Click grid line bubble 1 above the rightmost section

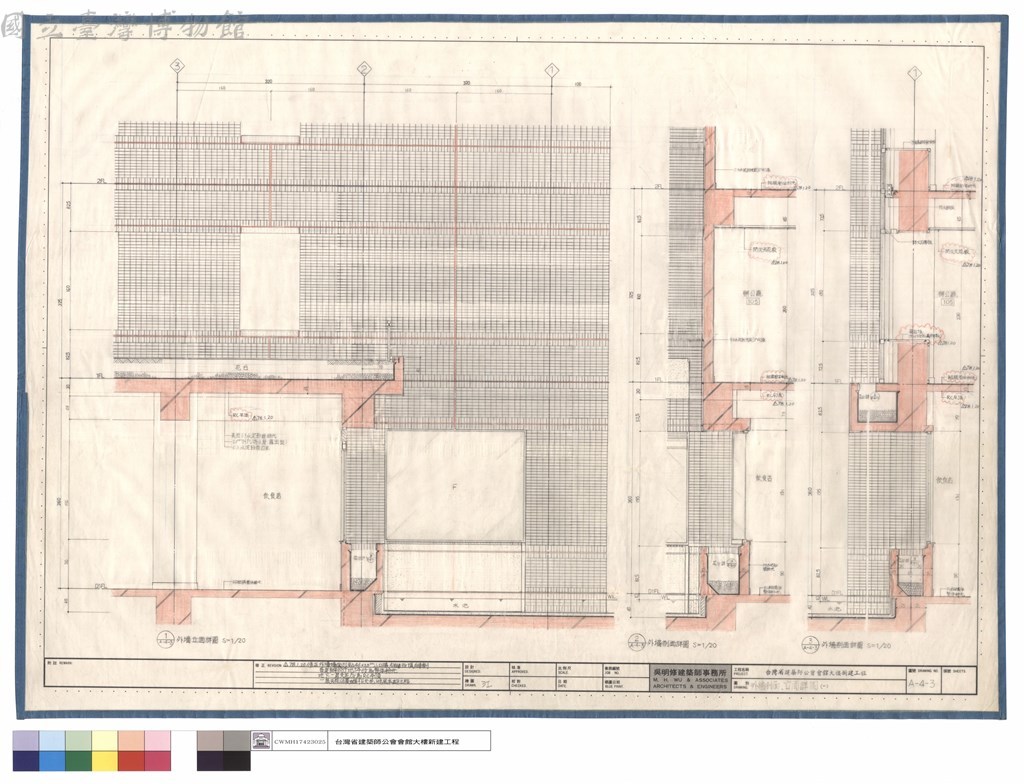tap(914, 73)
